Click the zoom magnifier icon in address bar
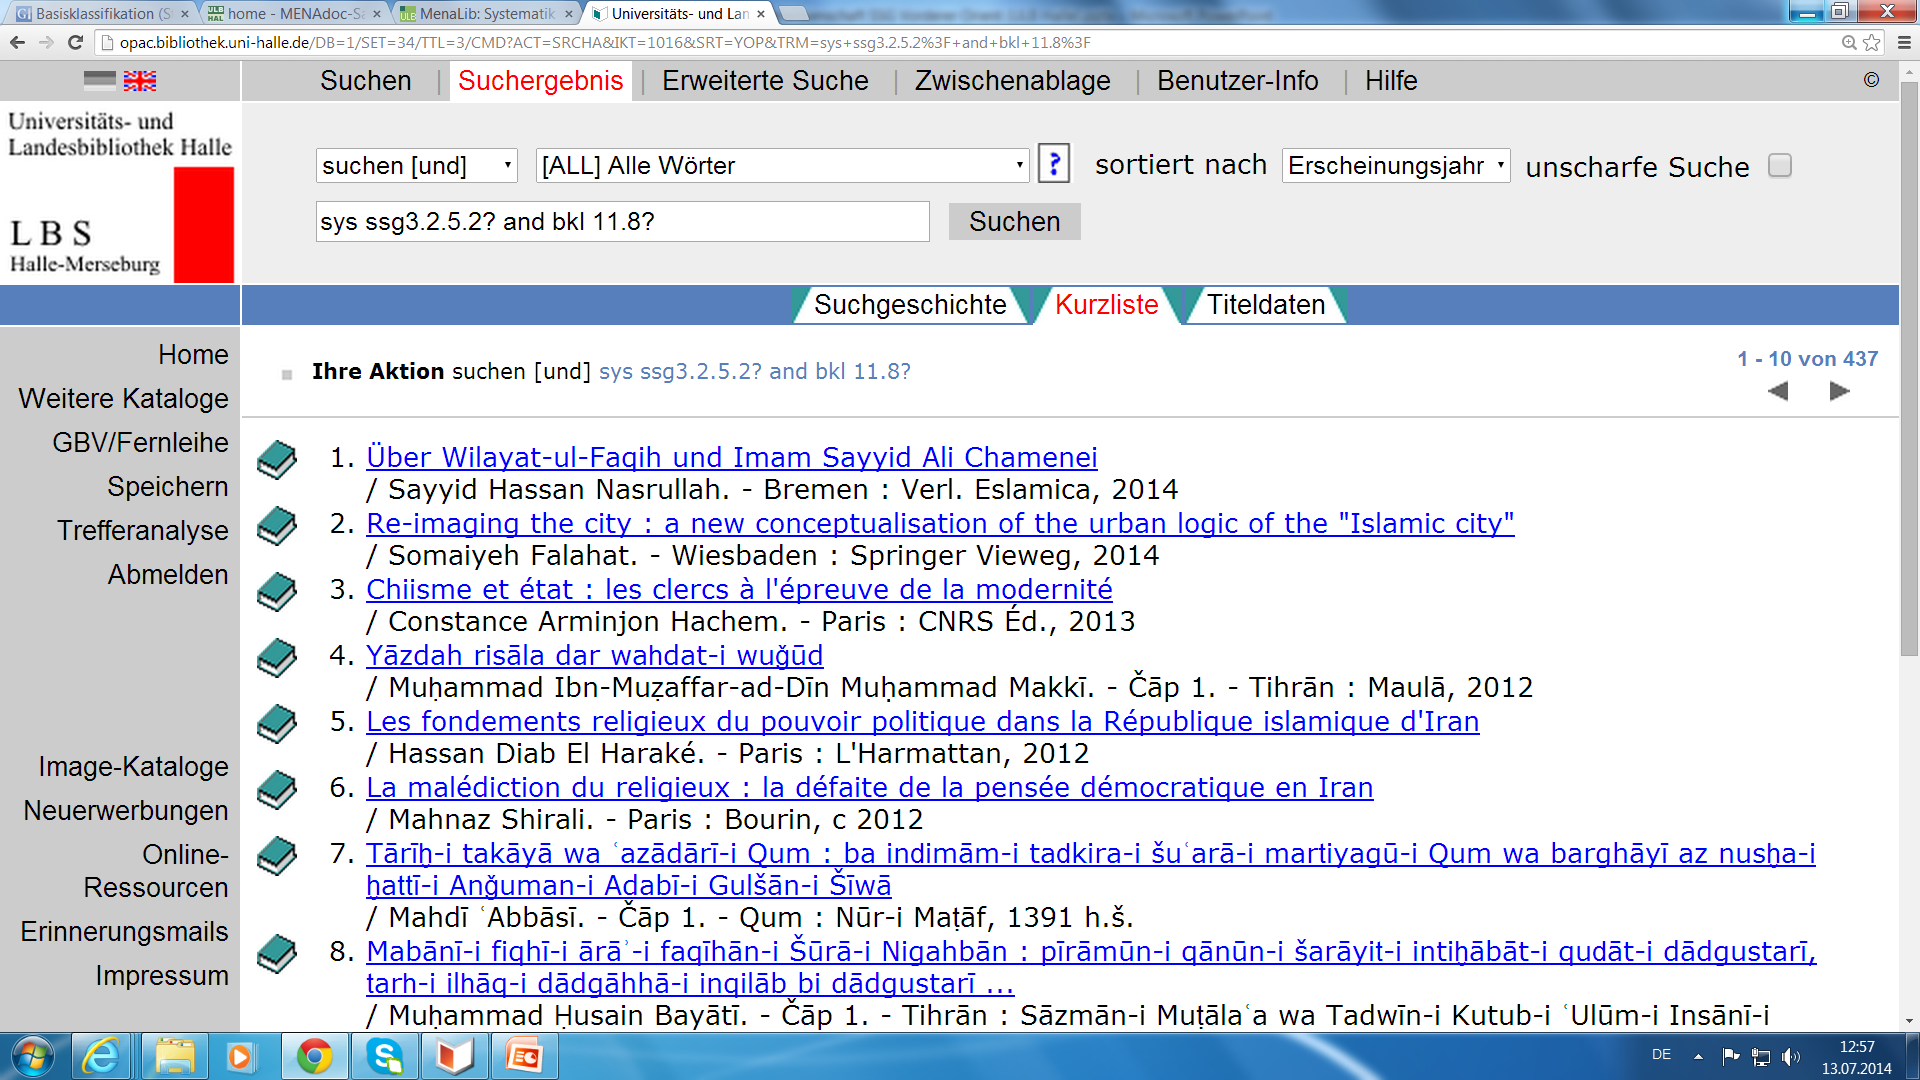The height and width of the screenshot is (1080, 1920). click(1849, 43)
